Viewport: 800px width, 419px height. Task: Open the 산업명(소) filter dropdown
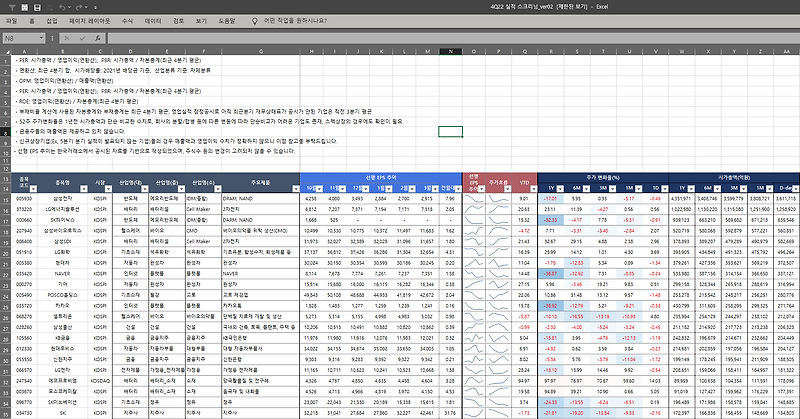point(218,189)
